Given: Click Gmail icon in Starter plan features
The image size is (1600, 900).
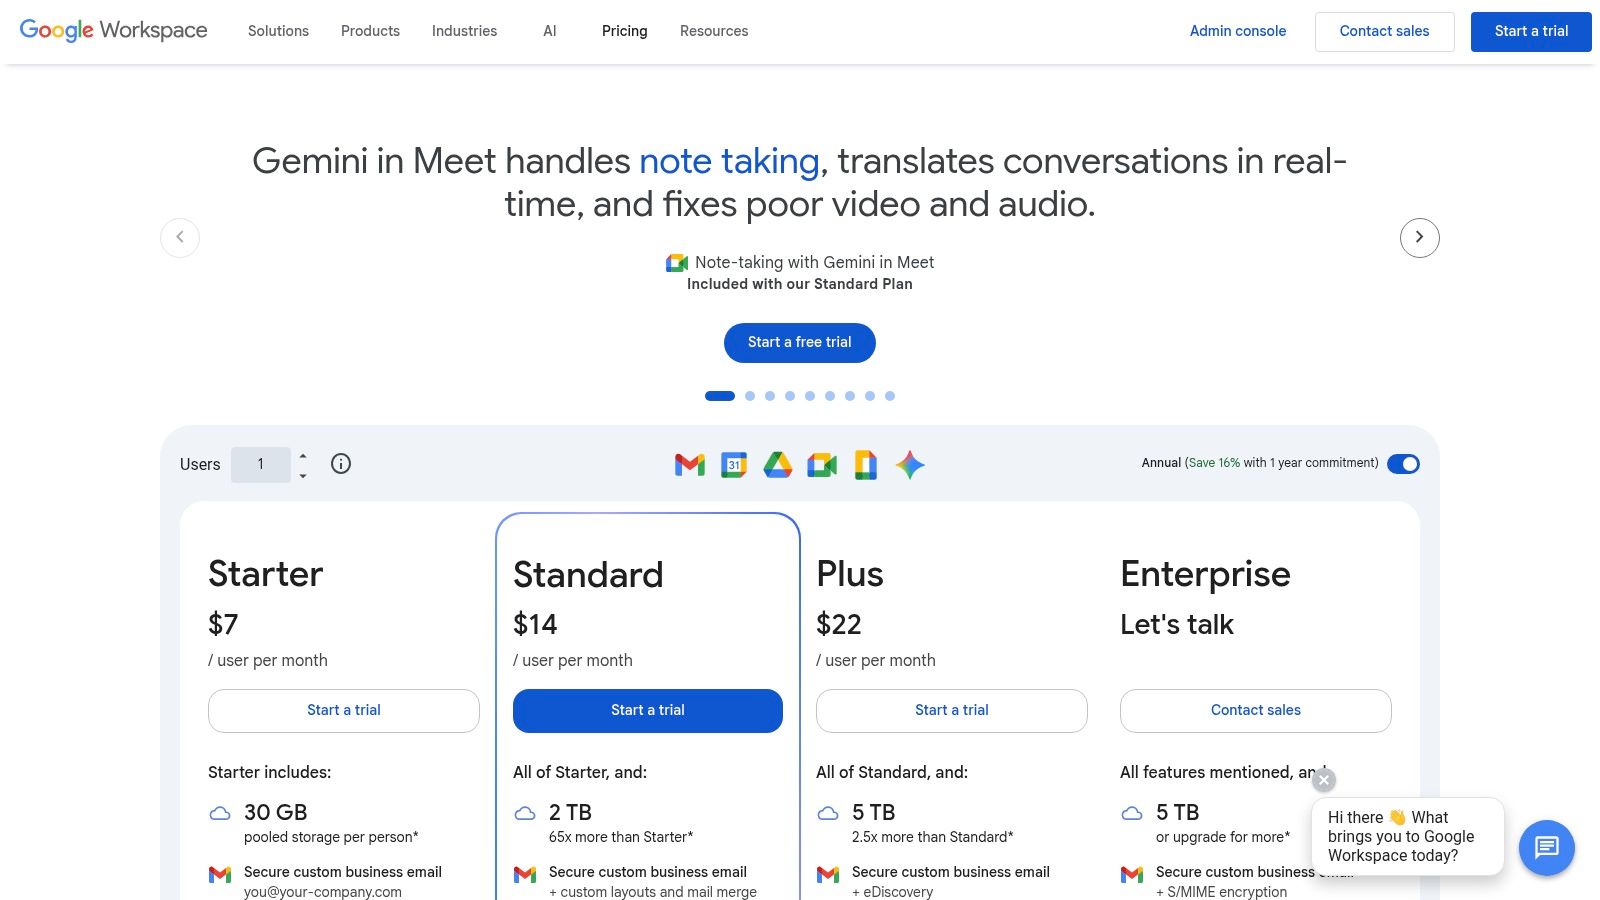Looking at the screenshot, I should [220, 874].
